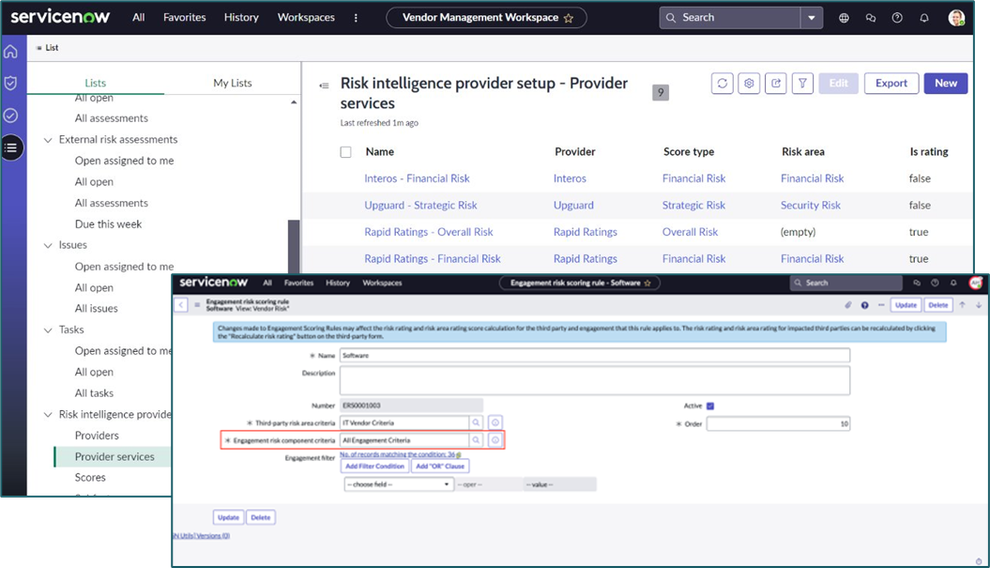This screenshot has width=990, height=568.
Task: Collapse the list pane icon beside the title
Action: pyautogui.click(x=324, y=85)
